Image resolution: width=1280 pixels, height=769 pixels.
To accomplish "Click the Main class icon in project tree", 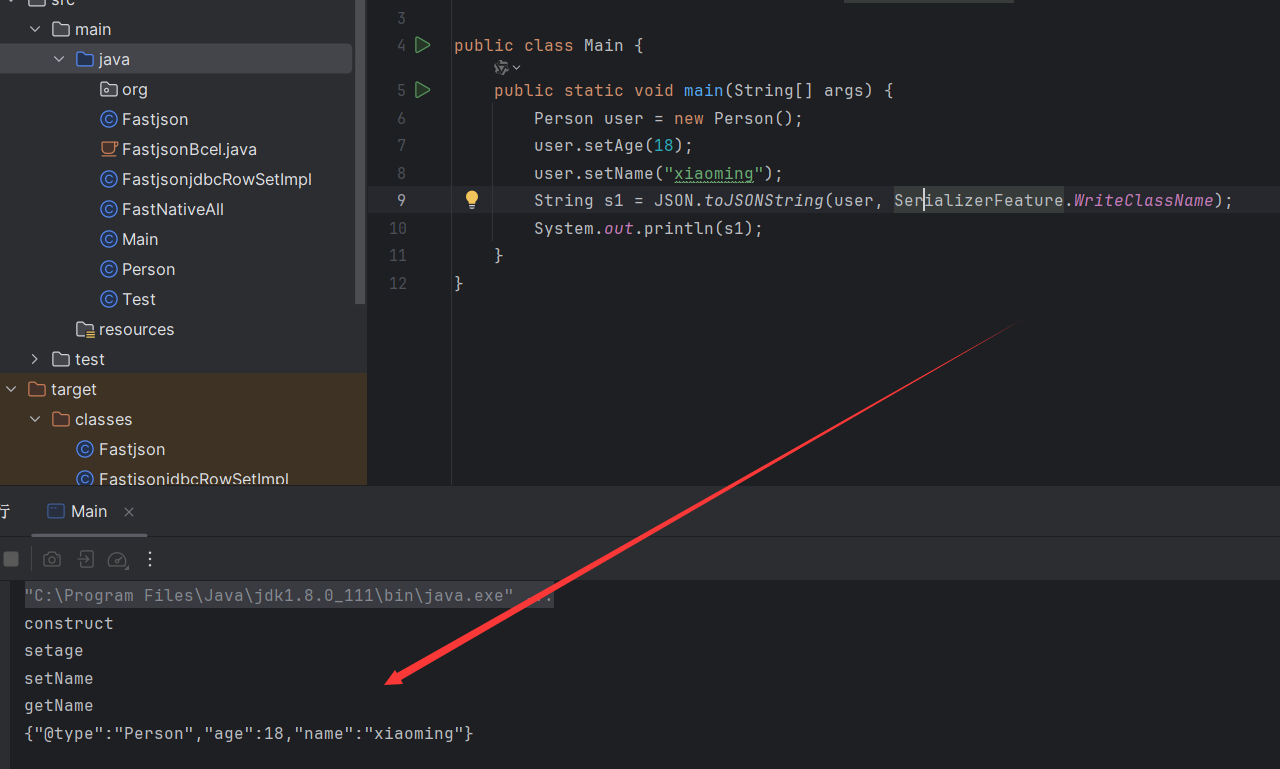I will pyautogui.click(x=109, y=239).
